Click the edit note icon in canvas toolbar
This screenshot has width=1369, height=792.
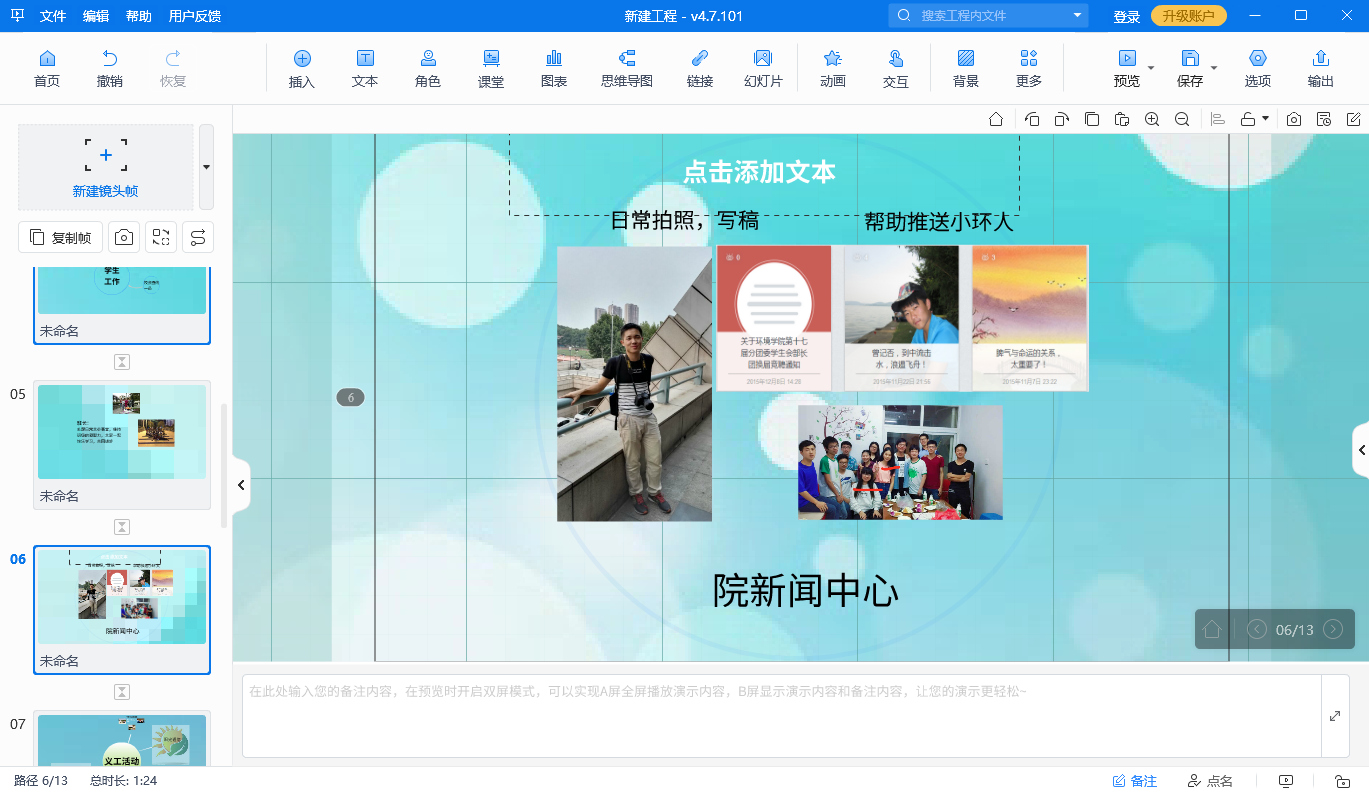(x=1354, y=119)
